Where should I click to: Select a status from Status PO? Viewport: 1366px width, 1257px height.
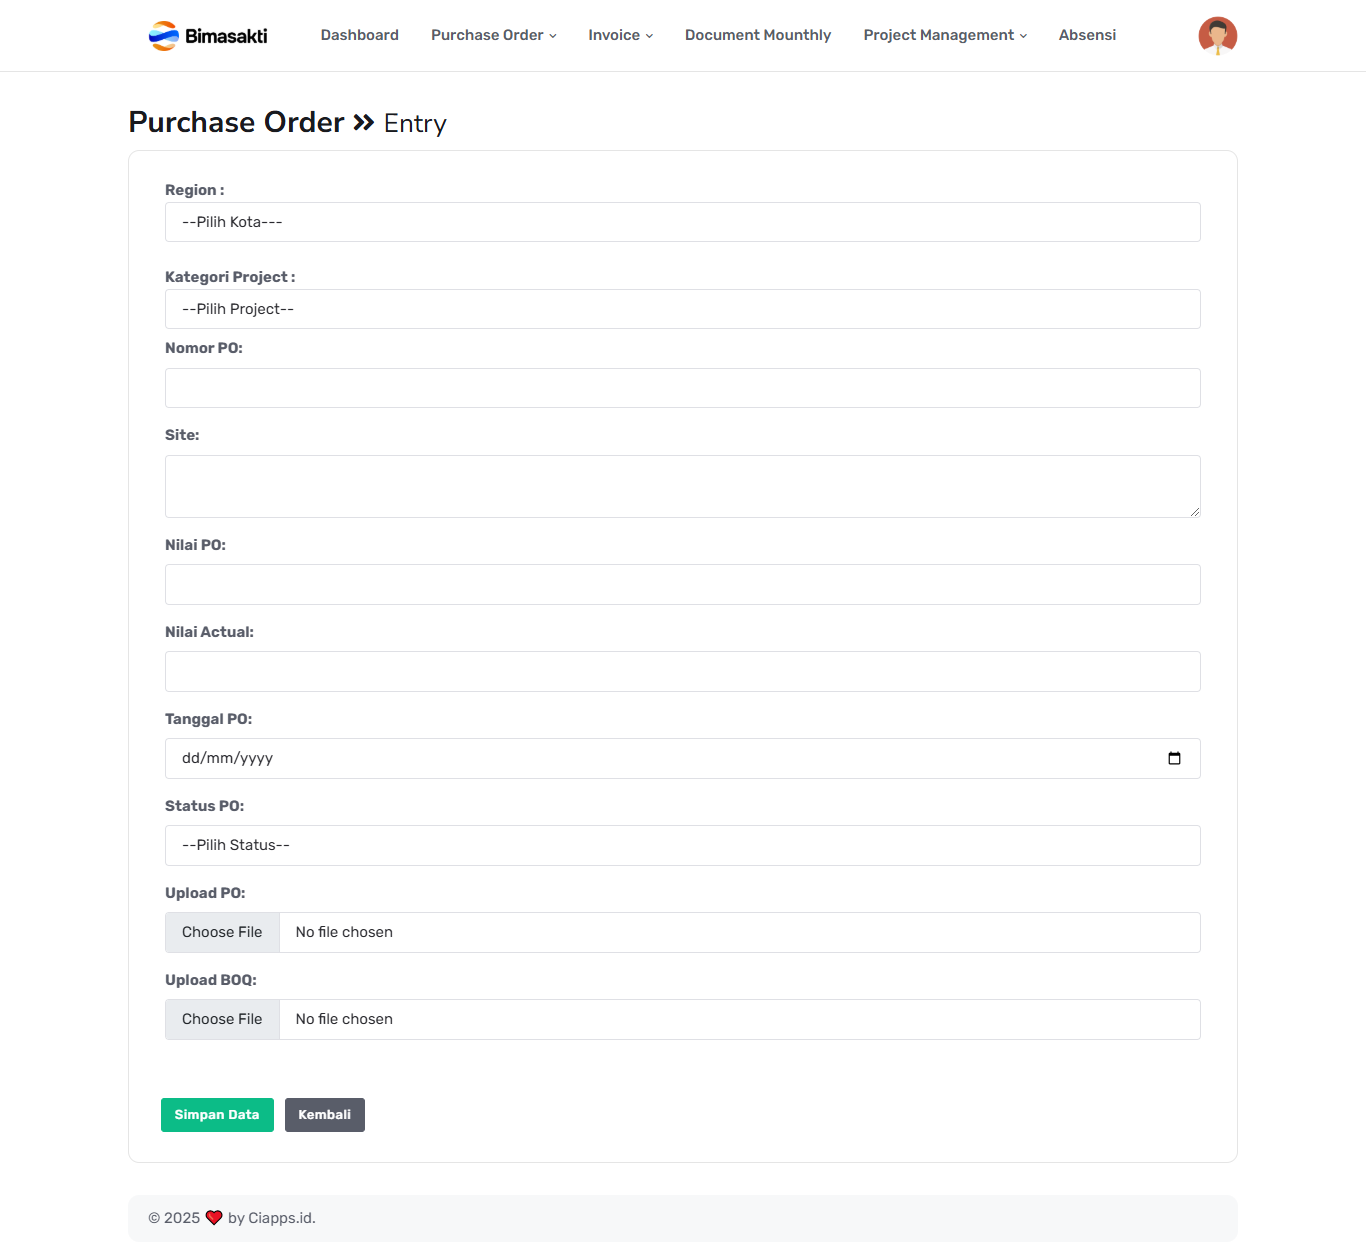(682, 845)
